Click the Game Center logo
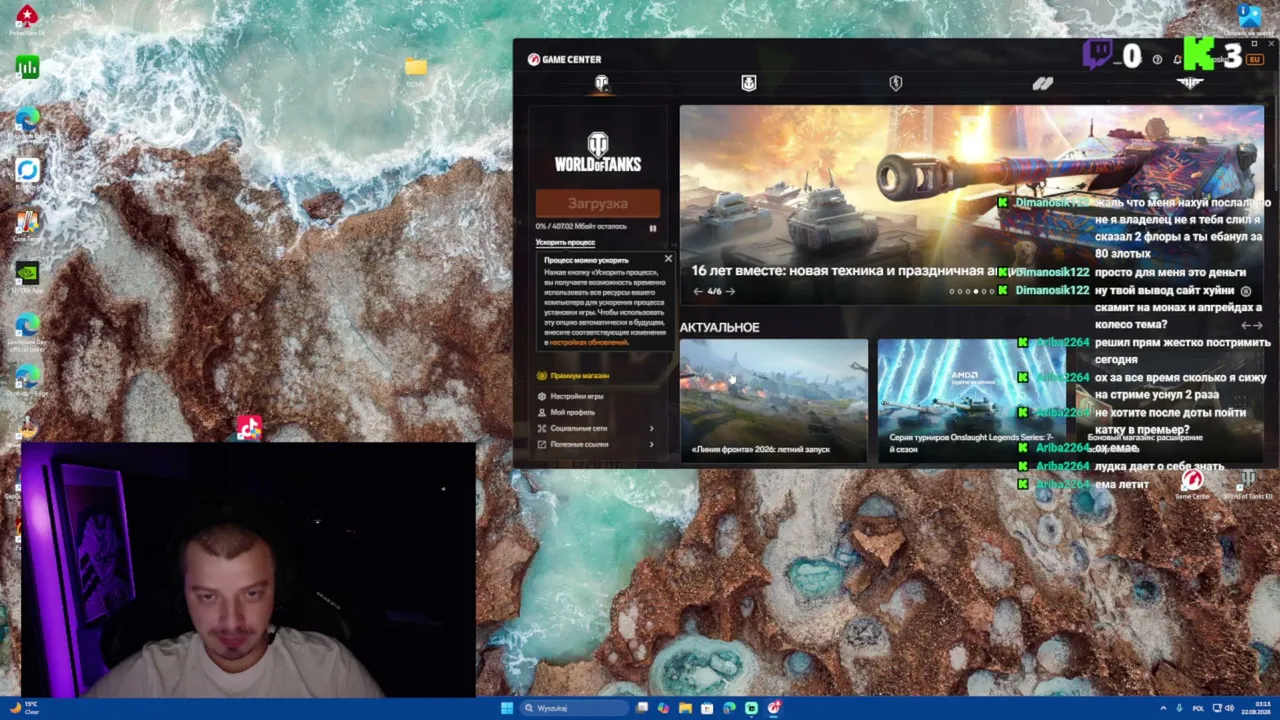 pyautogui.click(x=565, y=59)
